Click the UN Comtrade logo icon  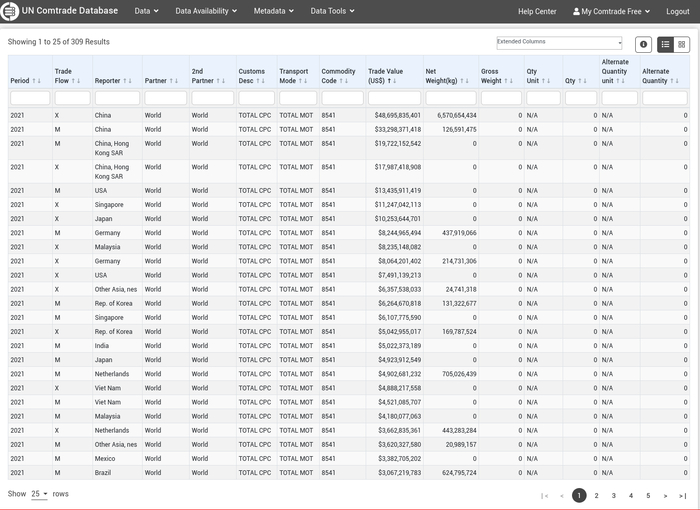point(12,11)
